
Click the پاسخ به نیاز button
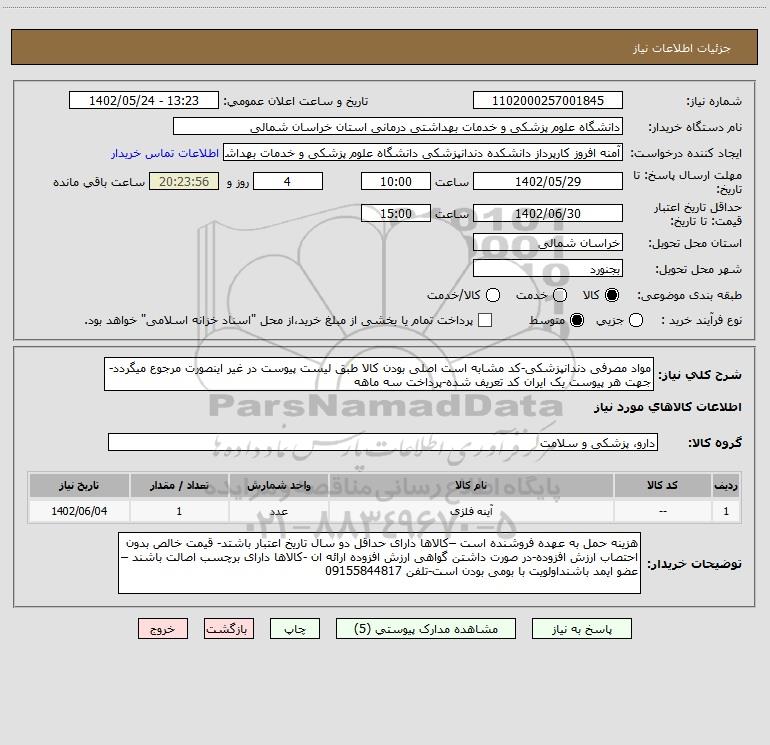pyautogui.click(x=581, y=629)
